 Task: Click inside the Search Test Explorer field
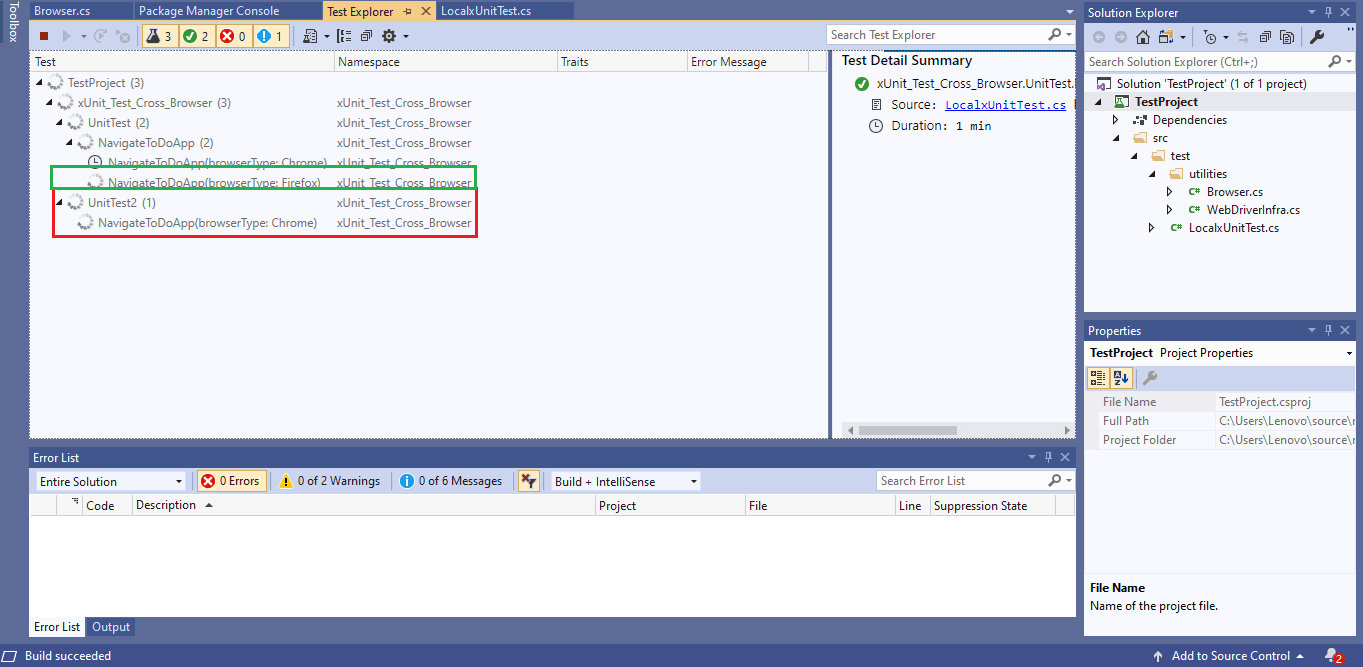click(x=930, y=34)
